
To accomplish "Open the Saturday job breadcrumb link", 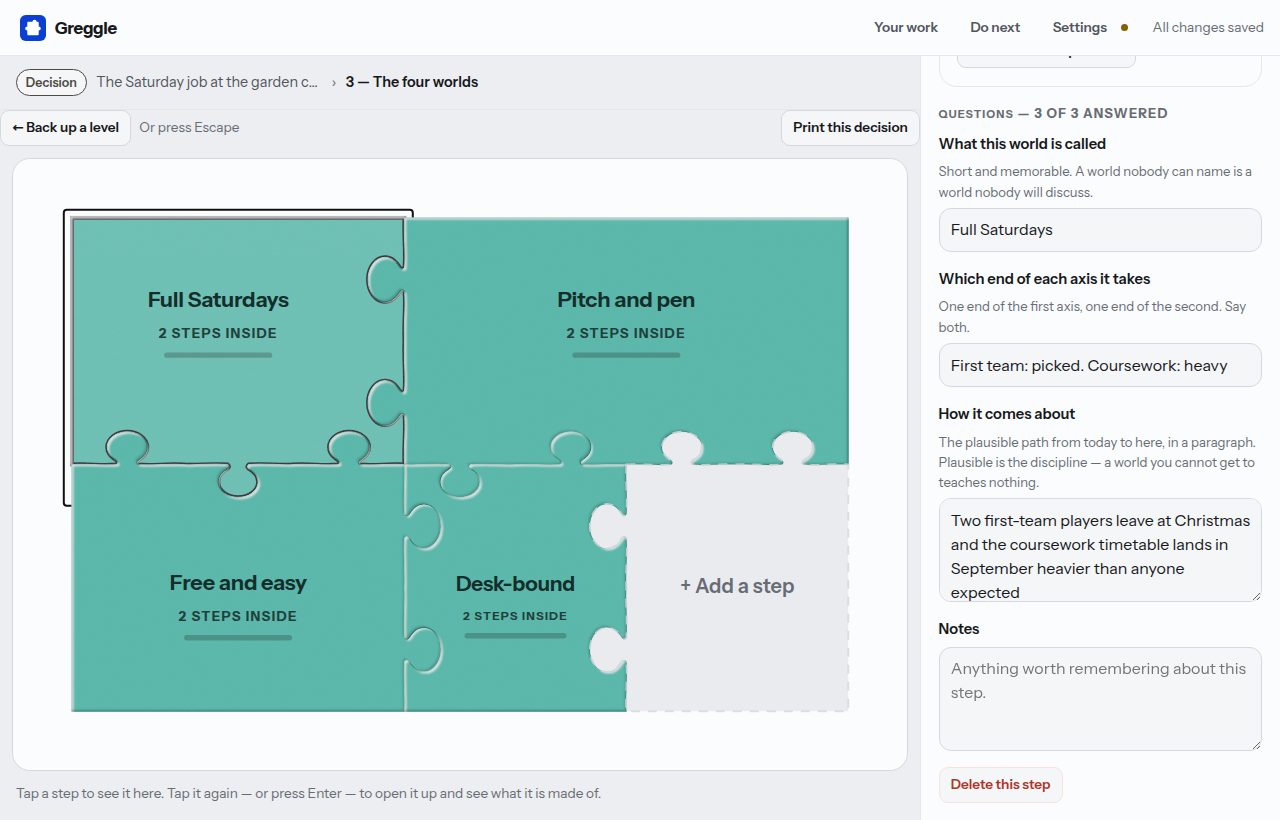I will [x=208, y=82].
